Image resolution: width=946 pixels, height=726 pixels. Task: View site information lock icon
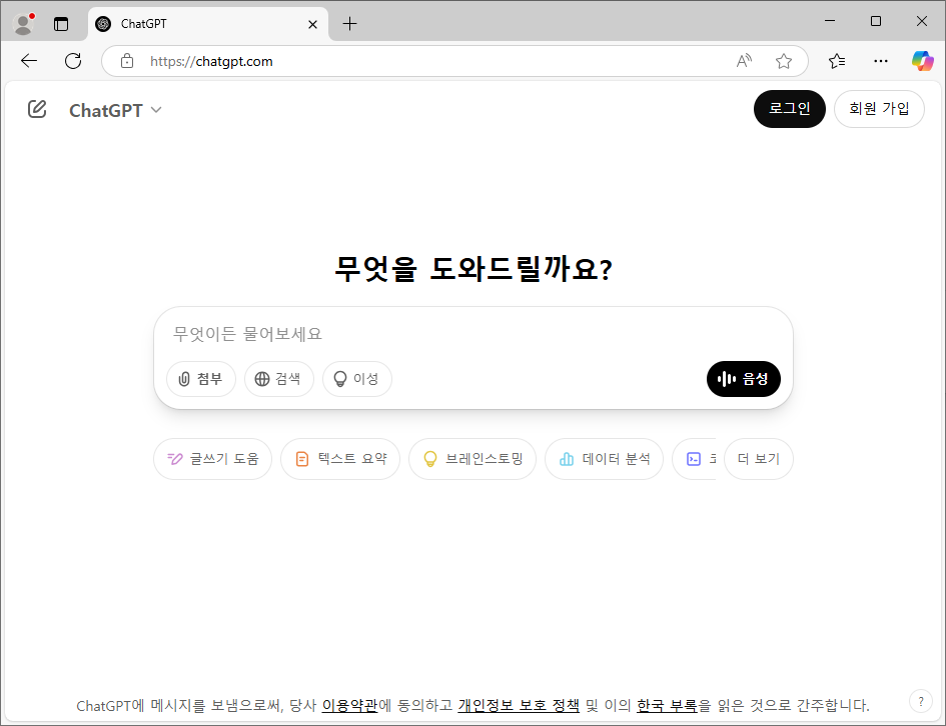(127, 61)
